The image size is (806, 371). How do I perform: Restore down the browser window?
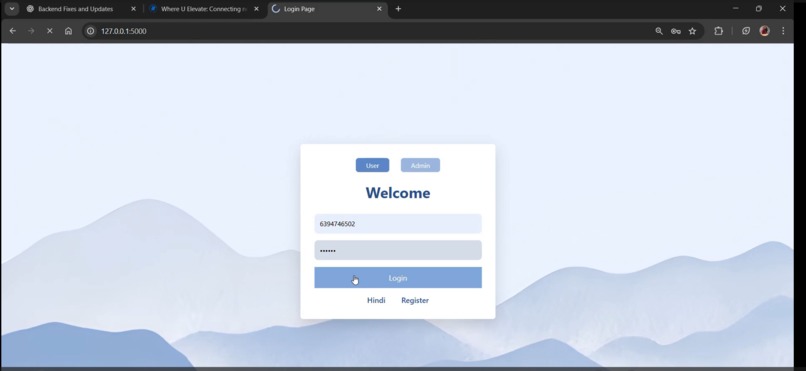(x=759, y=9)
